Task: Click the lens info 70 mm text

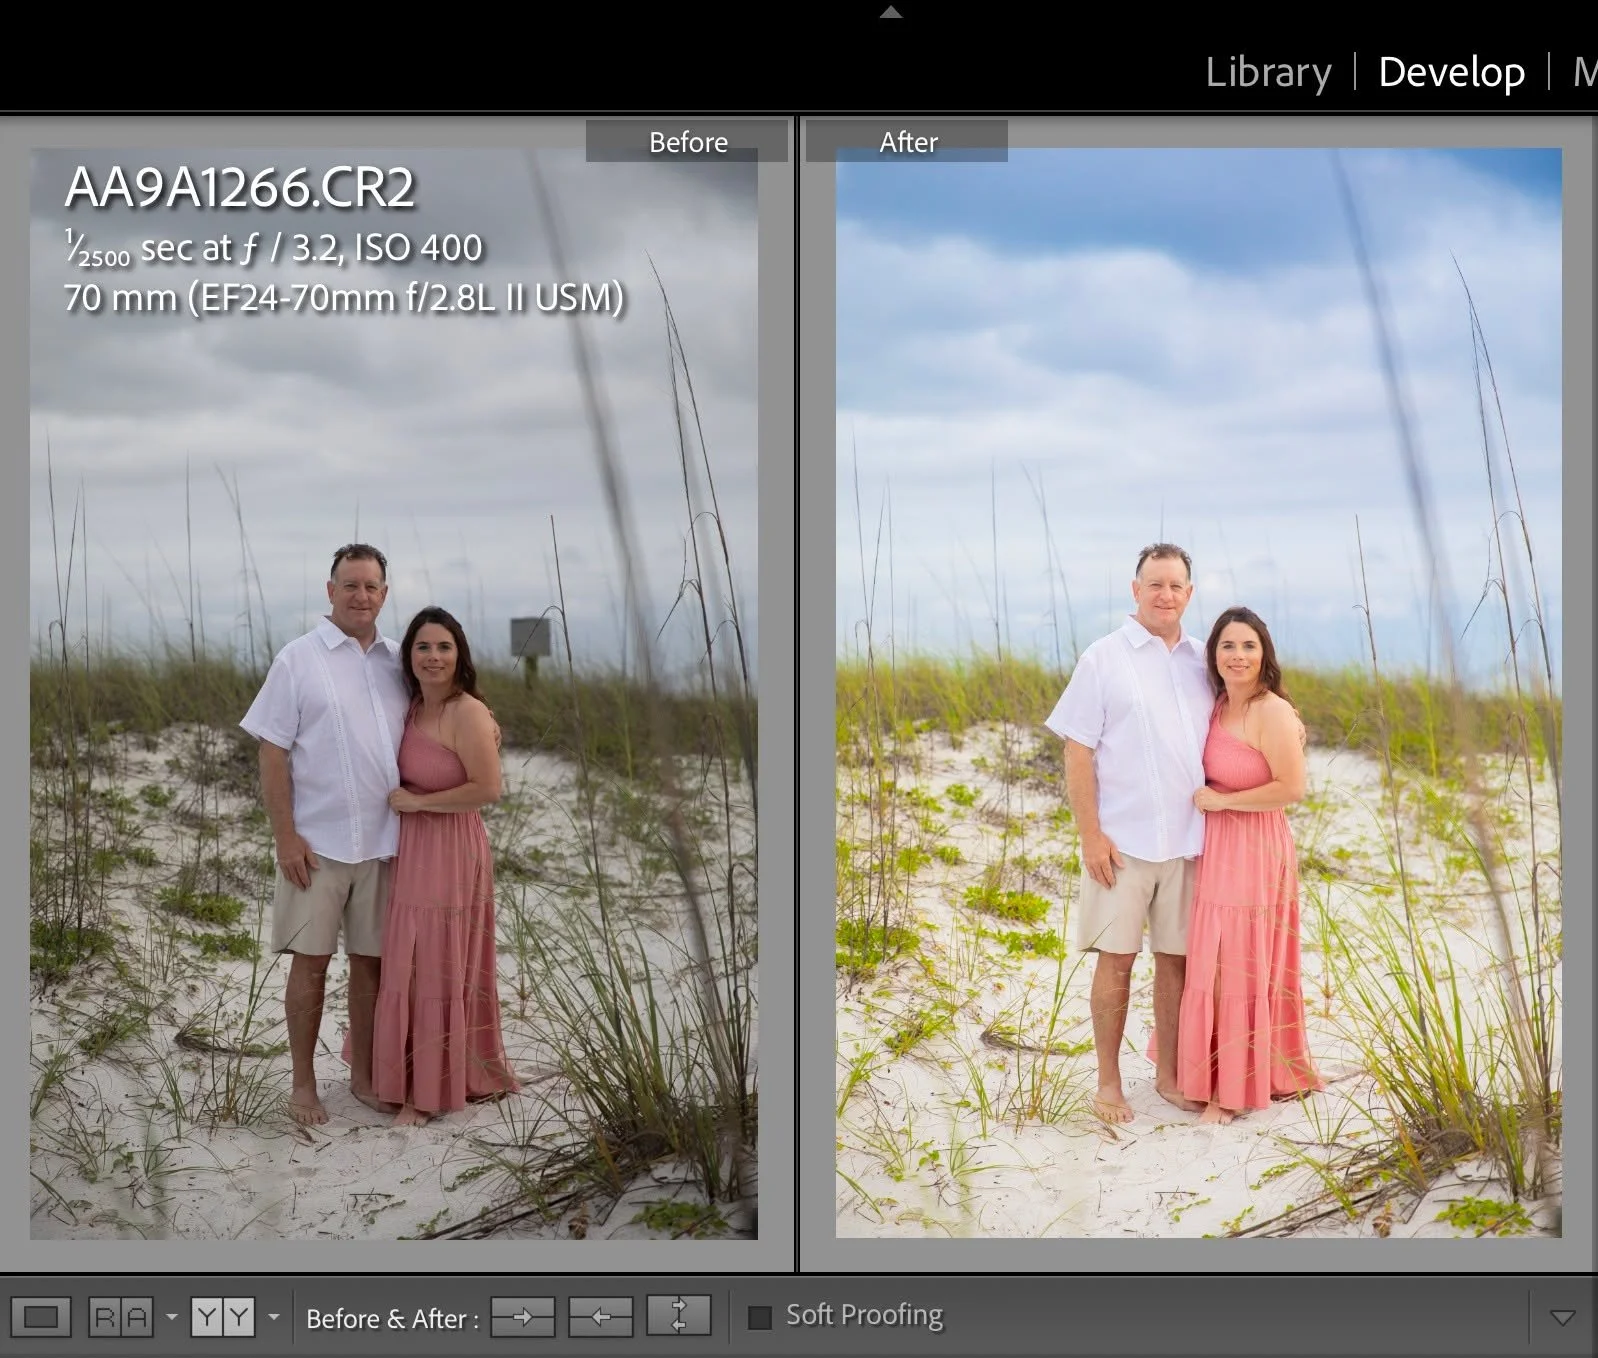Action: [344, 297]
